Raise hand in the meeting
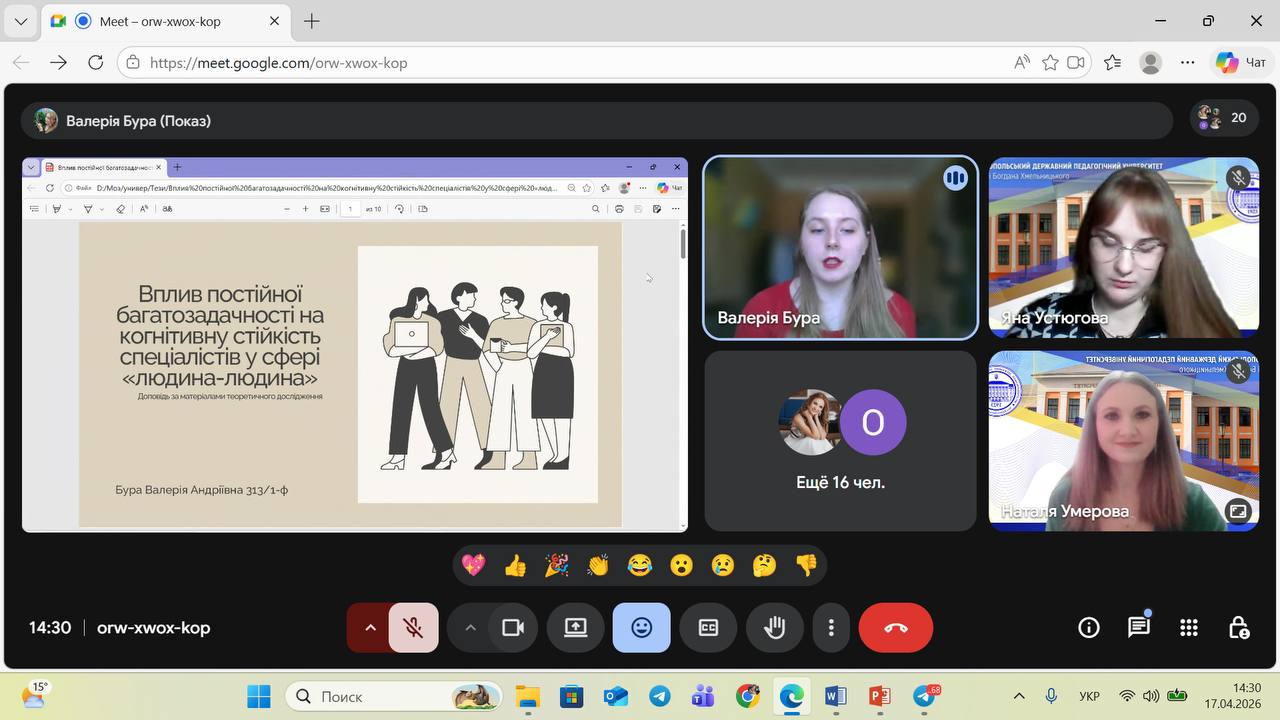Screen dimensions: 1280x720 tap(774, 628)
